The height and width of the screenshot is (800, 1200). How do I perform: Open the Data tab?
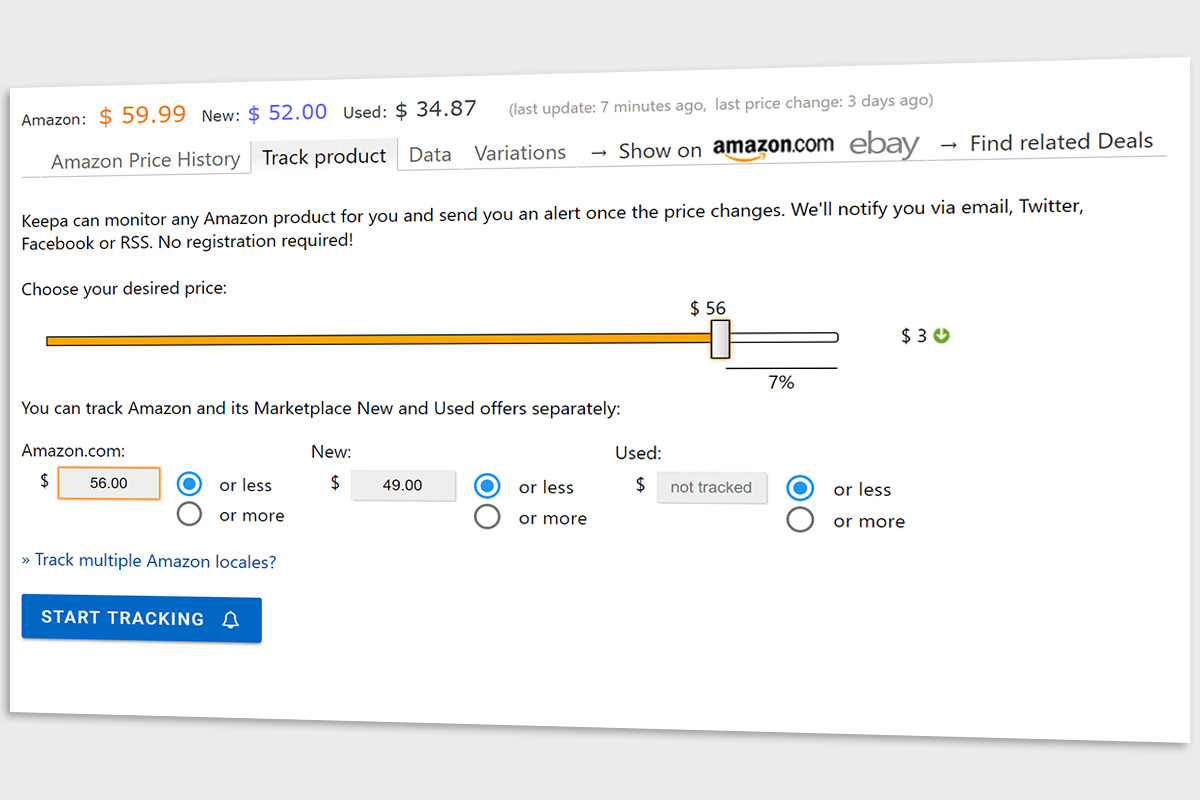(430, 154)
